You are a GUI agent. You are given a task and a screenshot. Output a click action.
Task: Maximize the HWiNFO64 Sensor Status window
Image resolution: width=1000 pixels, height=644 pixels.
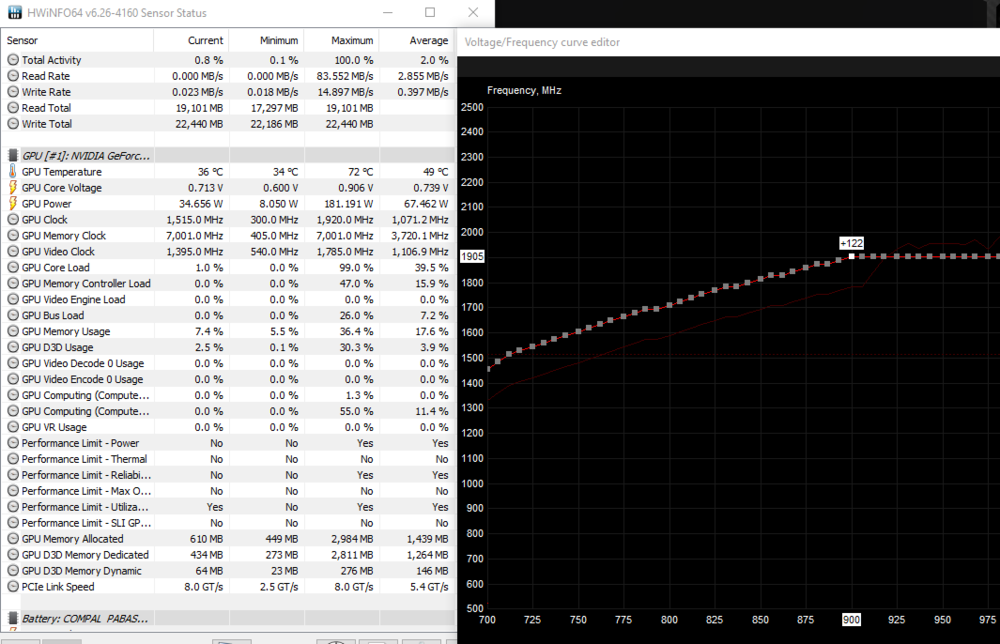430,13
